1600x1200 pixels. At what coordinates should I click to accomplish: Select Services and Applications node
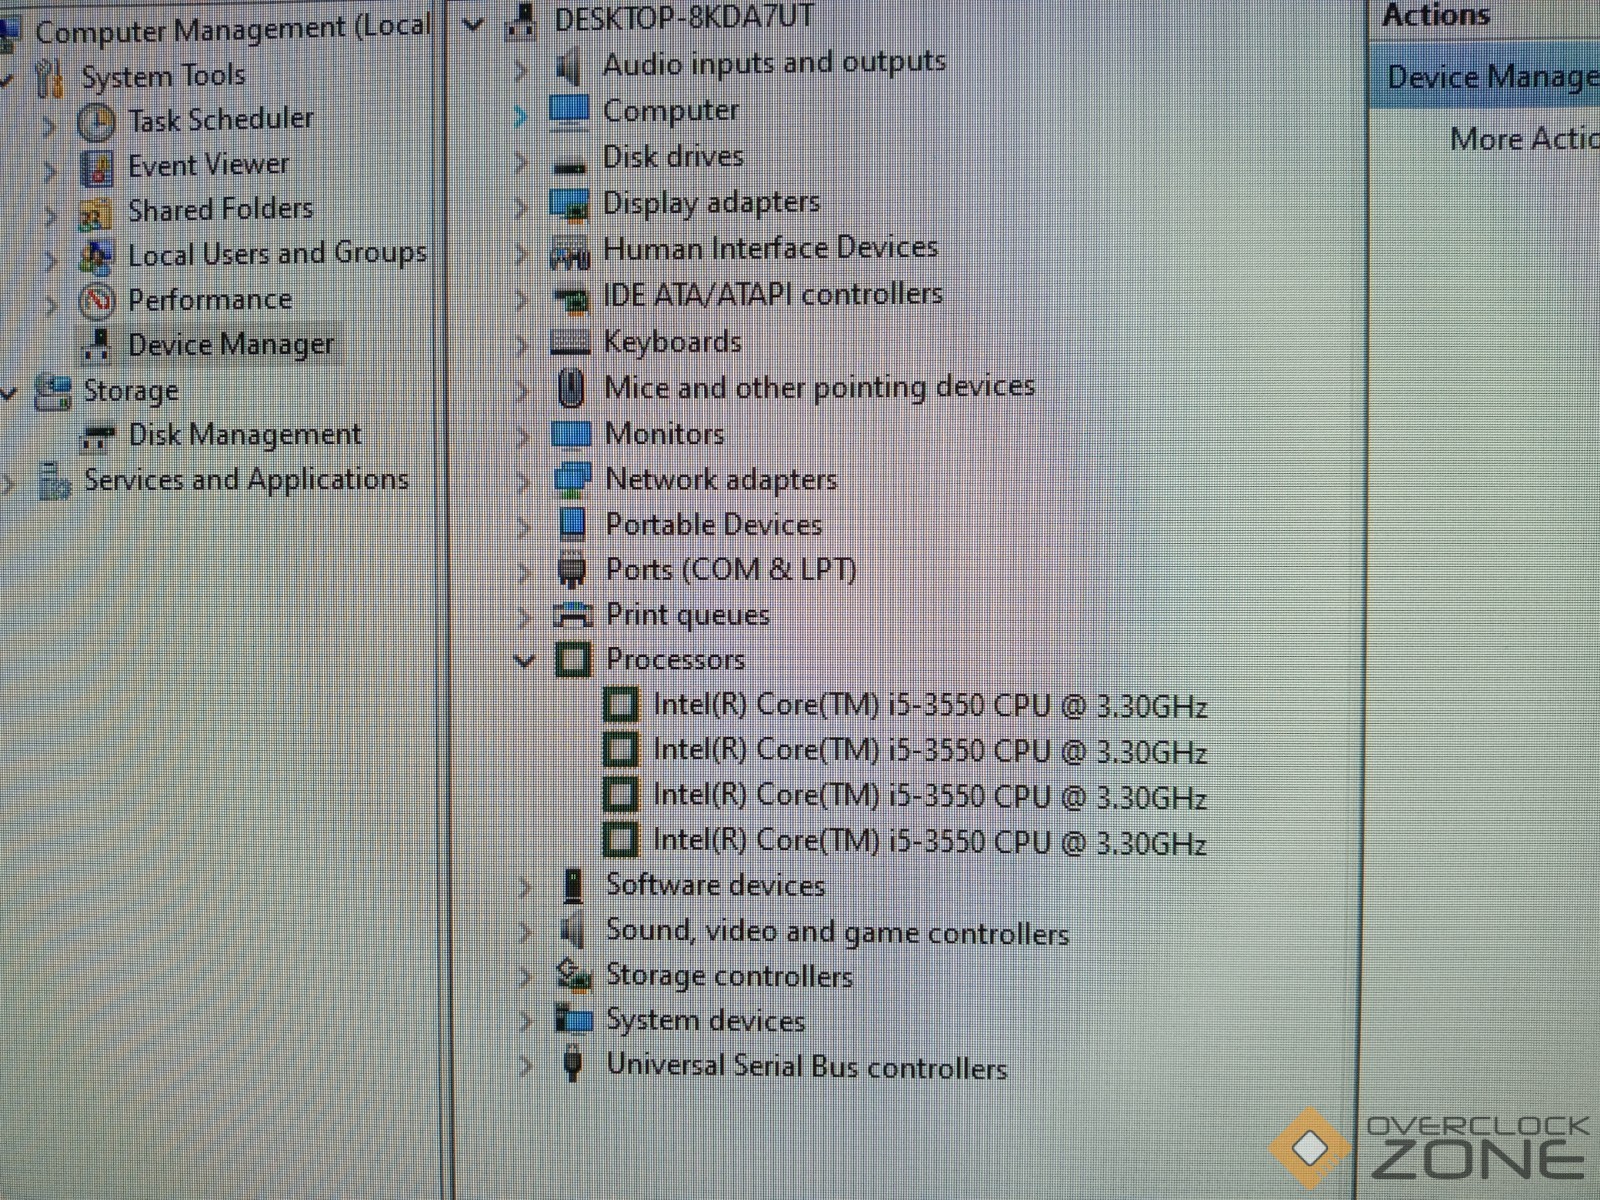pyautogui.click(x=246, y=480)
